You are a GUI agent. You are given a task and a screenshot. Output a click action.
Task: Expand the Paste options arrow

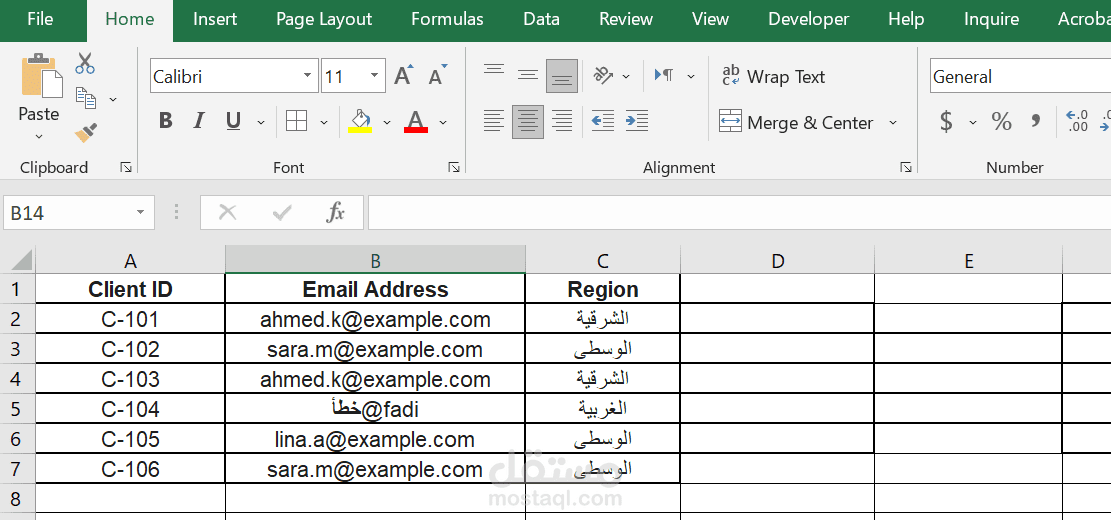coord(39,135)
